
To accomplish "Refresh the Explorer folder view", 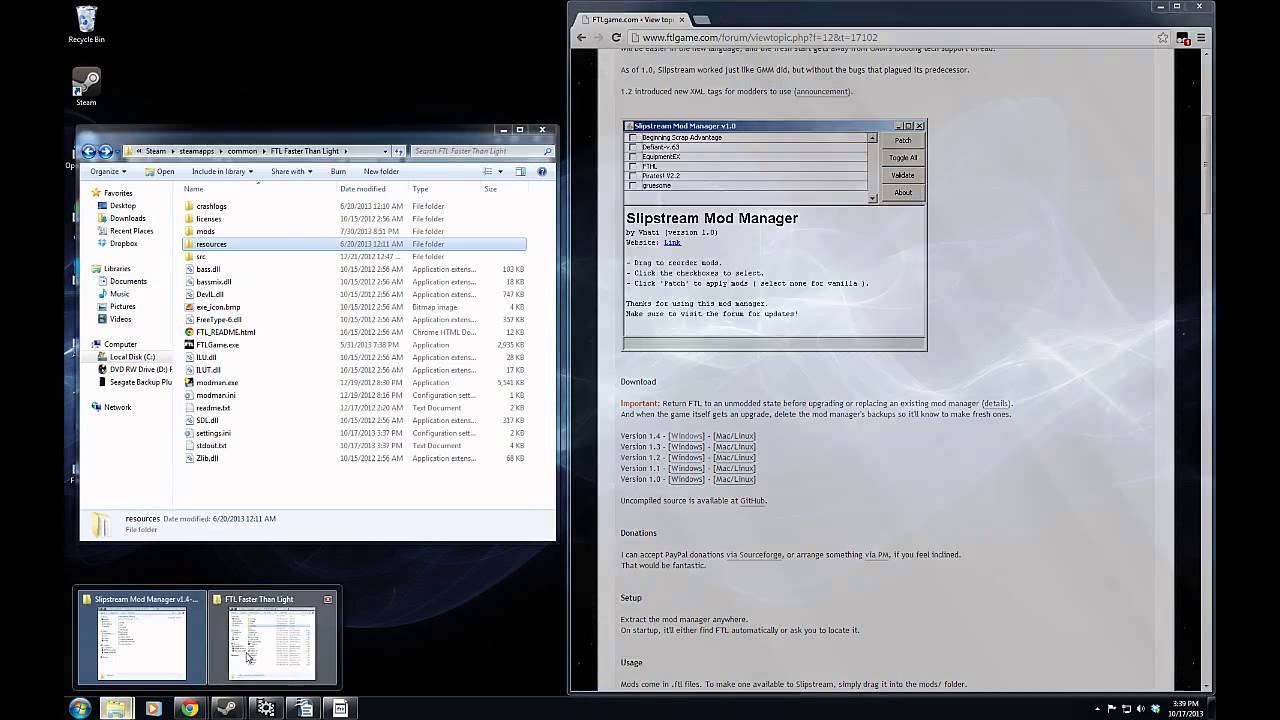I will 399,151.
